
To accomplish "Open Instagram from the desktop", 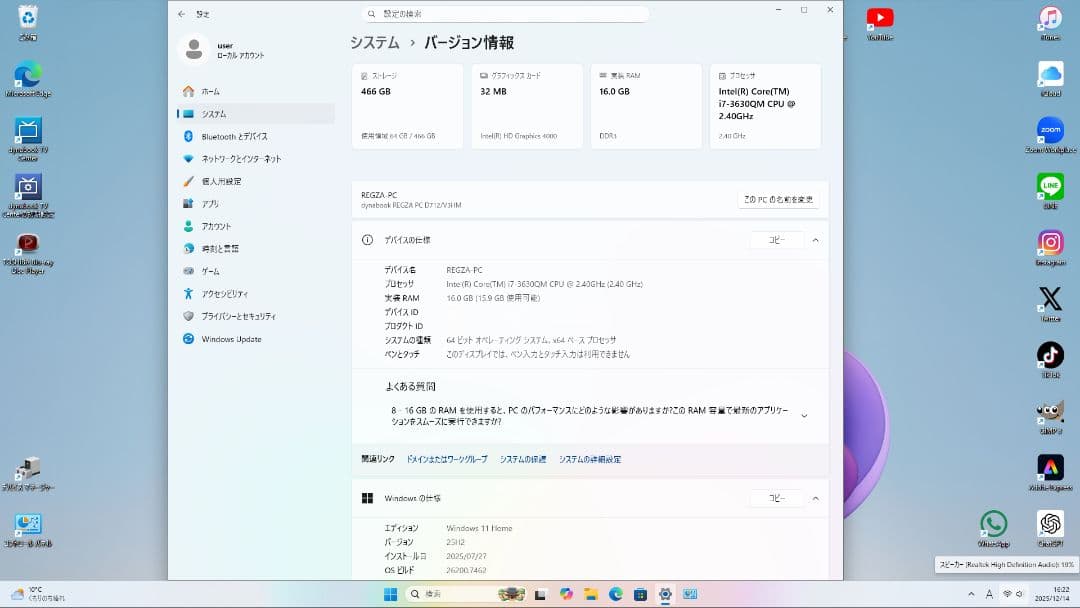I will pyautogui.click(x=1051, y=243).
